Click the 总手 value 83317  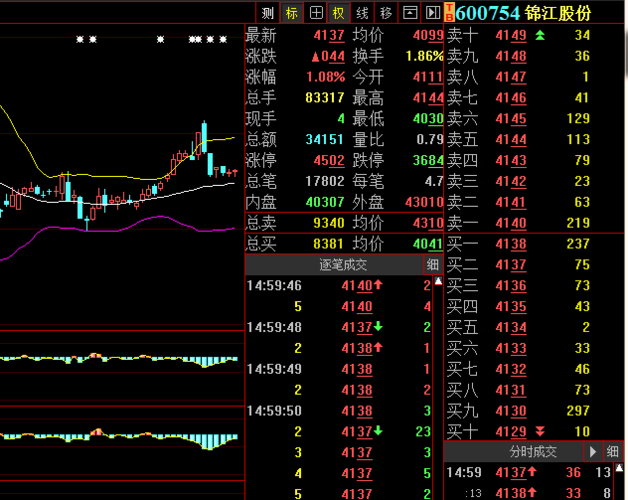pyautogui.click(x=325, y=98)
